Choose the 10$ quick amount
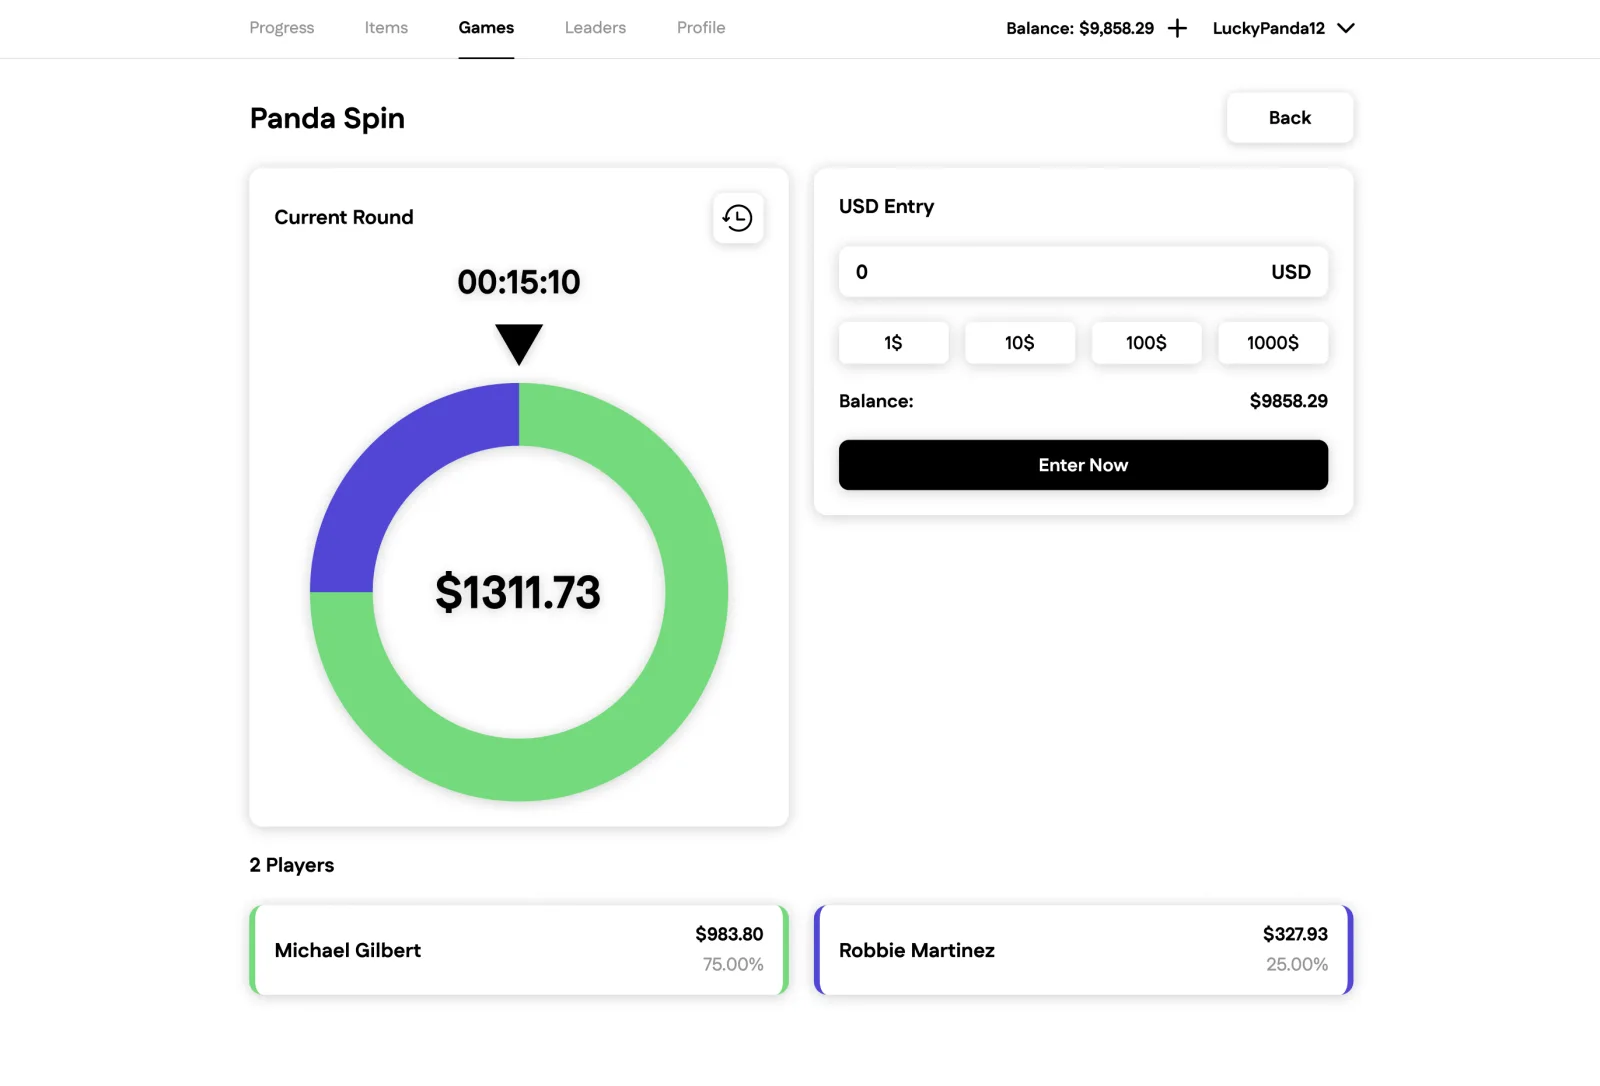The height and width of the screenshot is (1086, 1600). pyautogui.click(x=1020, y=343)
